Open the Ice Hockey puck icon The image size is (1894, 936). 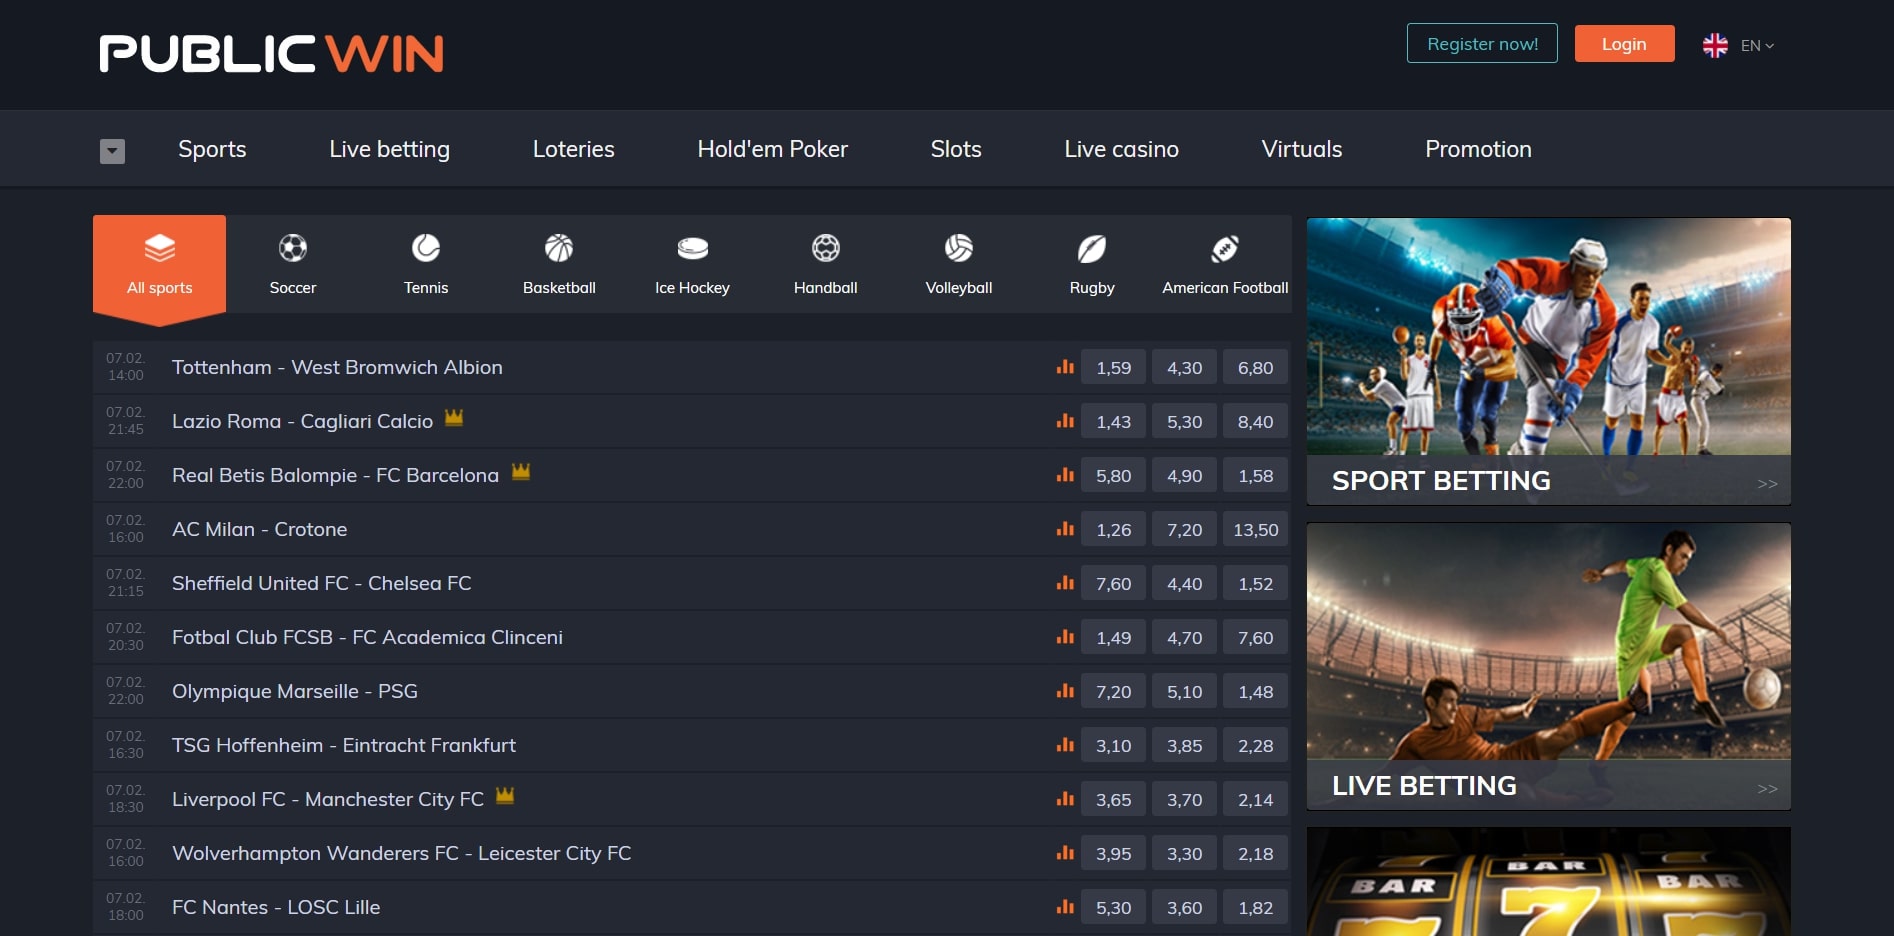(x=692, y=248)
